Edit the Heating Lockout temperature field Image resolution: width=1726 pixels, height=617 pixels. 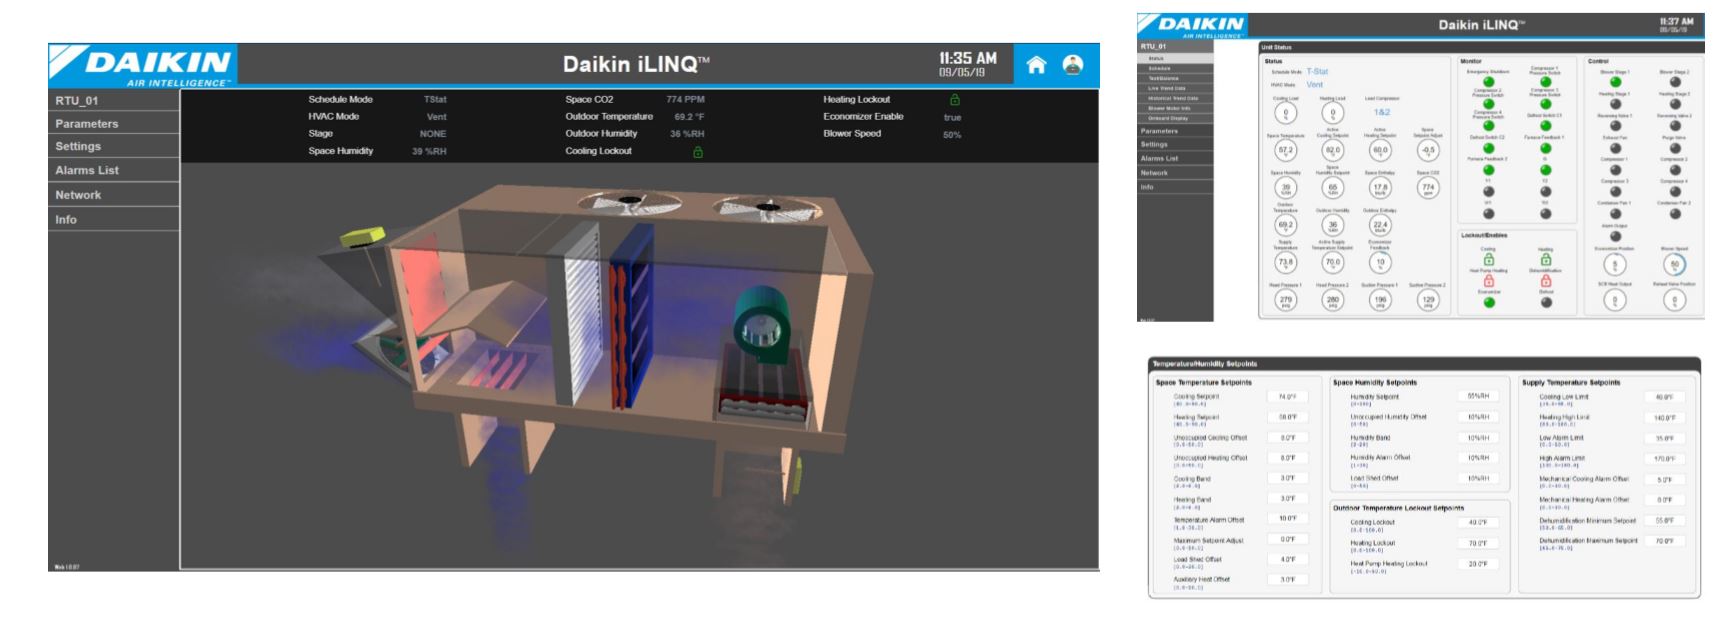click(1478, 543)
